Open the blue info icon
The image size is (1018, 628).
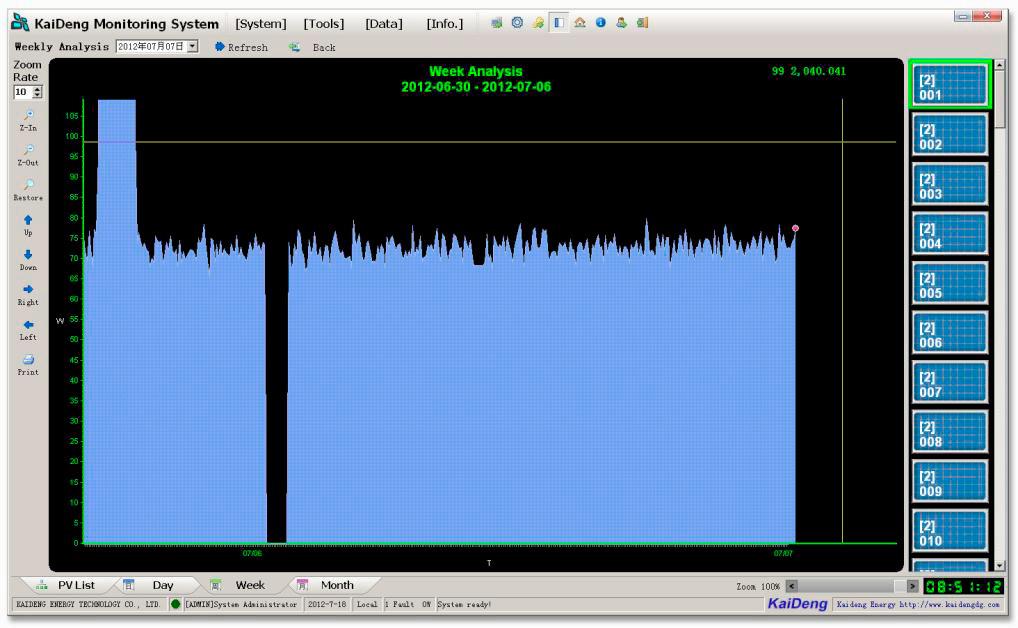coord(601,23)
